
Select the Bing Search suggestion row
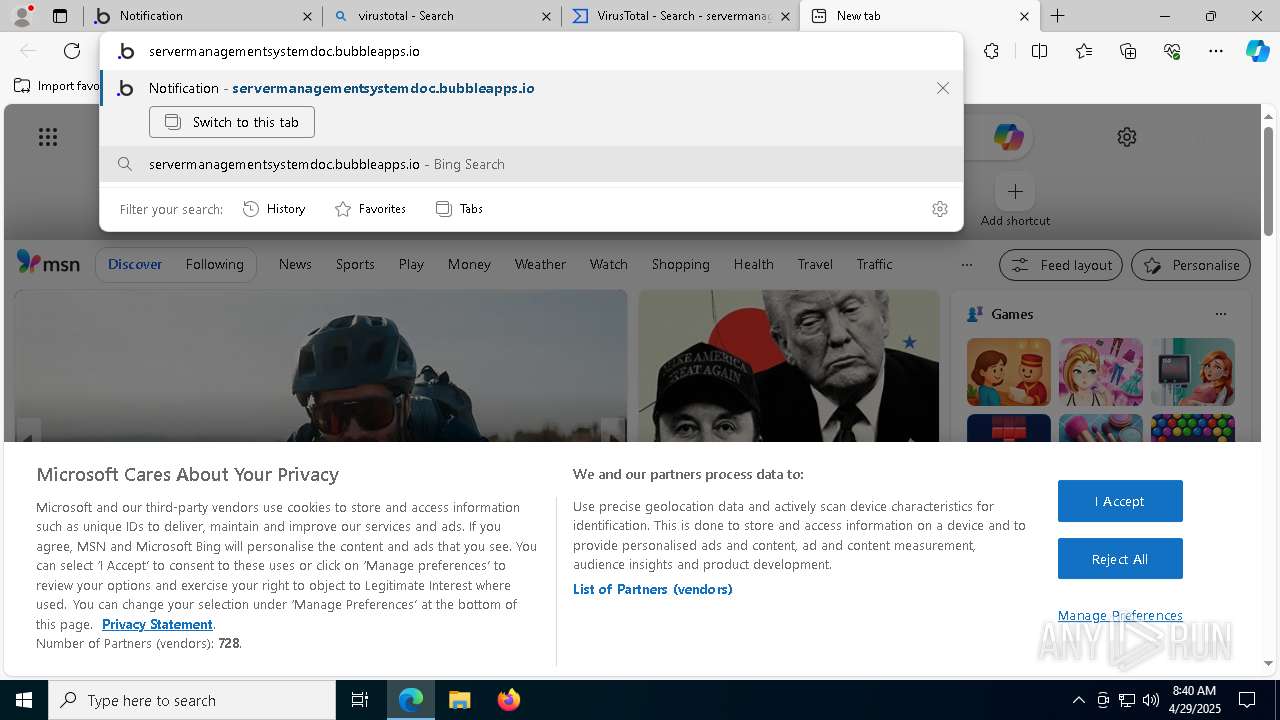(531, 164)
